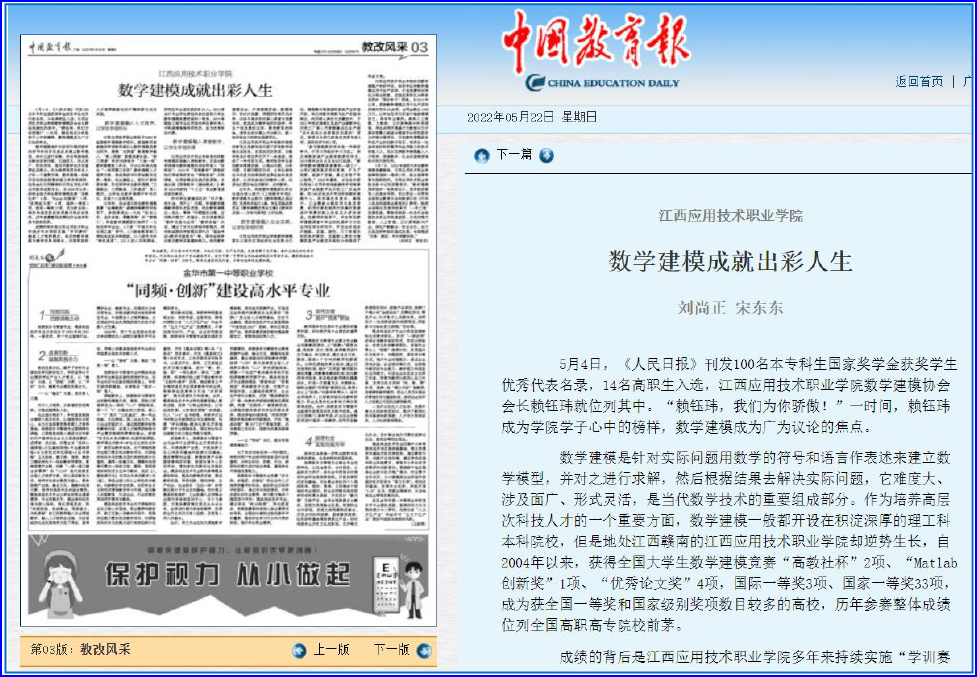
Task: Click the 保护视力 从小做起 ad banner
Action: coord(229,577)
